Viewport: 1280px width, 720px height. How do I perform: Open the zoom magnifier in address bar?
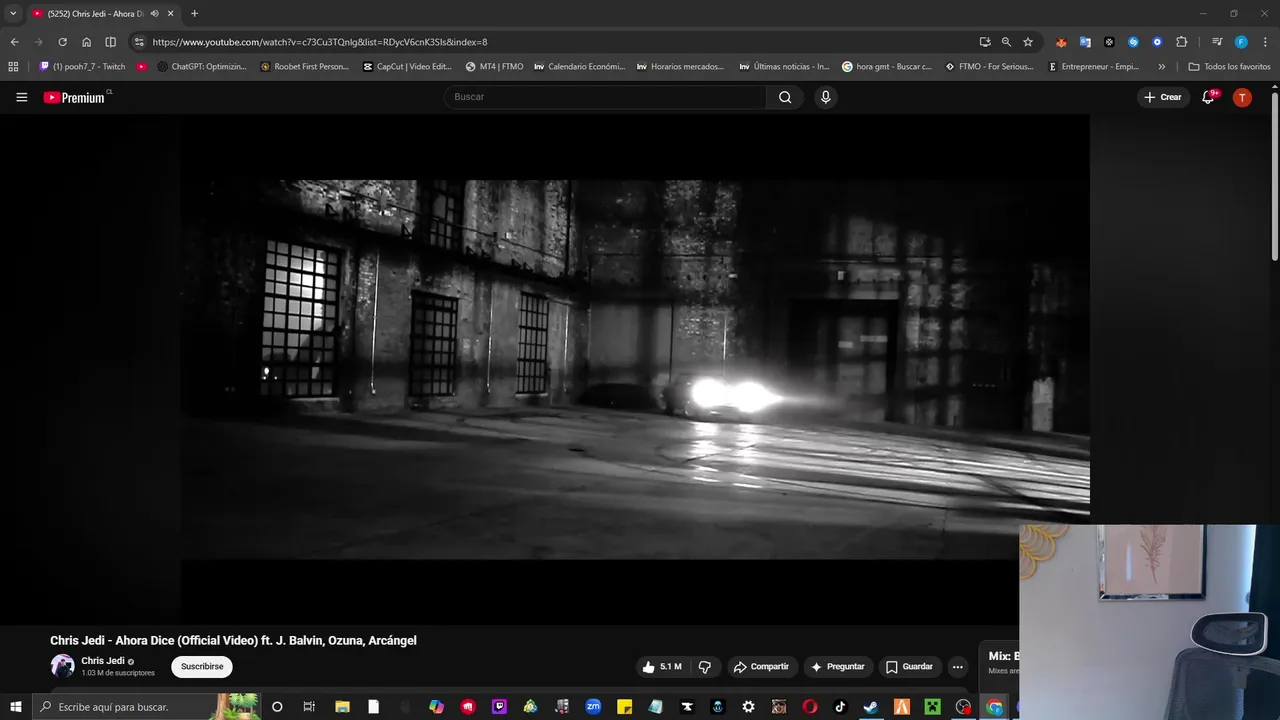(x=1006, y=42)
